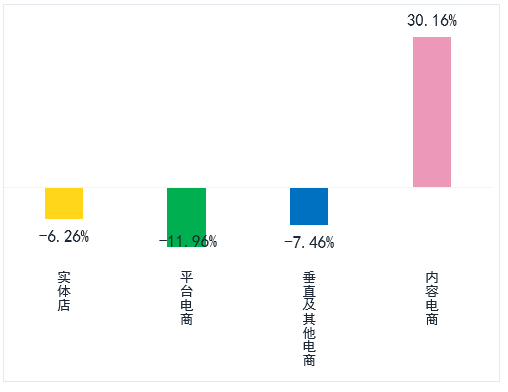
Task: Click the blue 垂直及其他电商 bar
Action: 309,206
